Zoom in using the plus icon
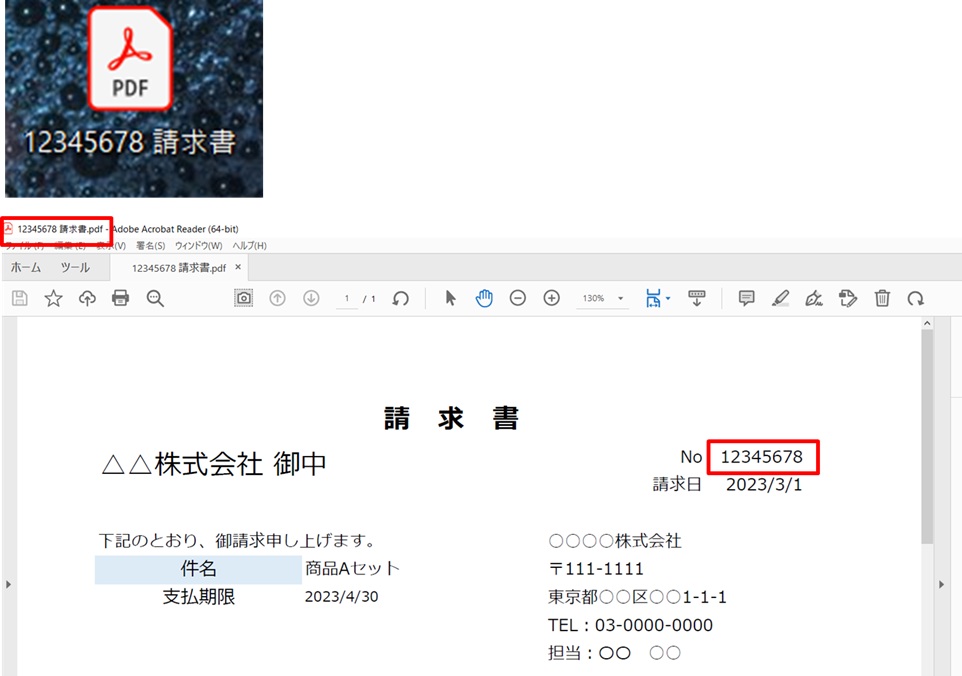 click(551, 298)
